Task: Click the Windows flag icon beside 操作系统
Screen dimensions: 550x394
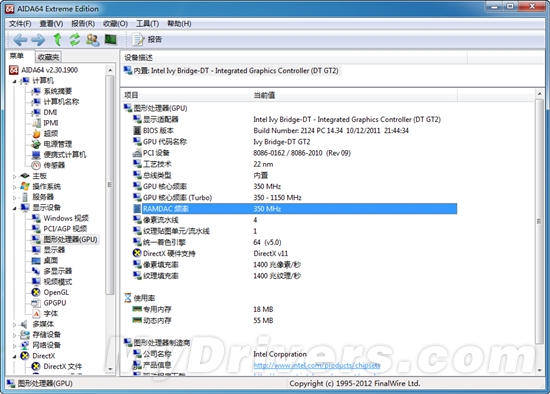Action: (25, 186)
